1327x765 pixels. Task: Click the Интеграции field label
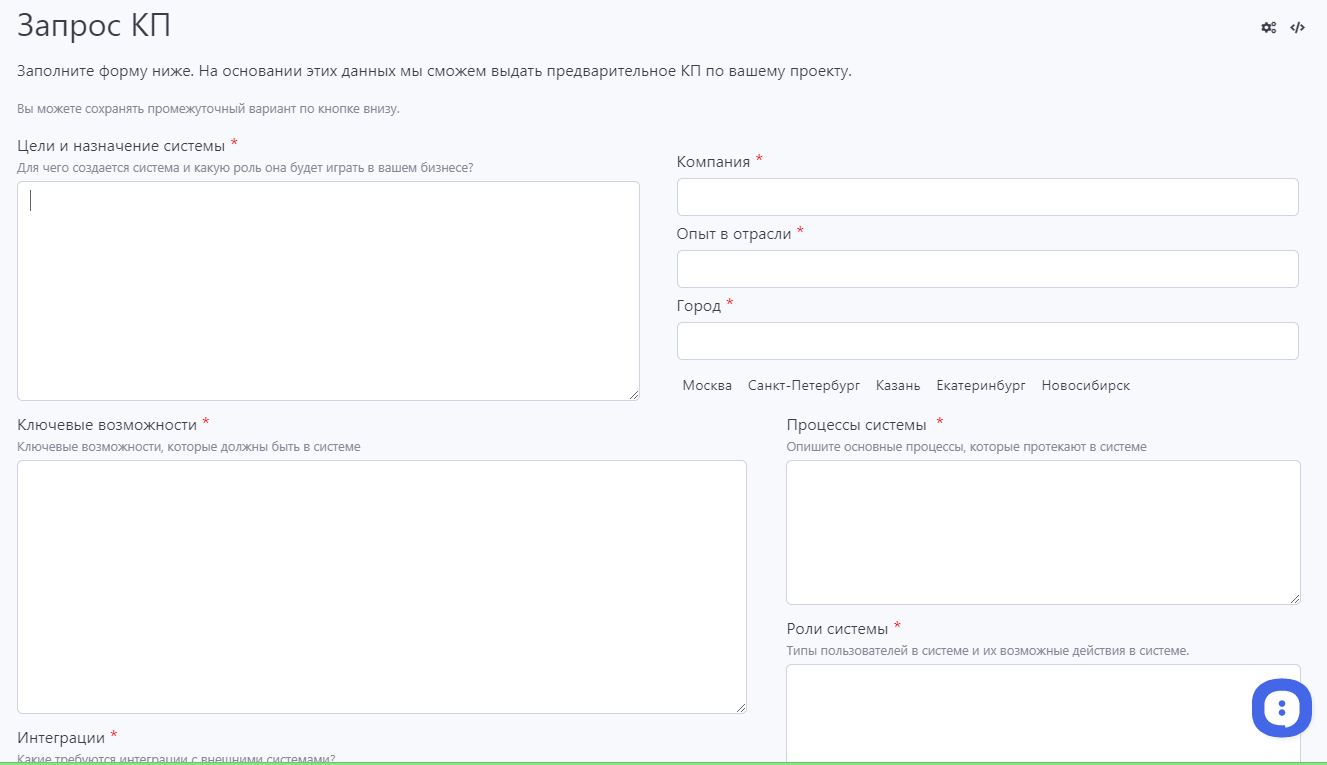[x=61, y=738]
